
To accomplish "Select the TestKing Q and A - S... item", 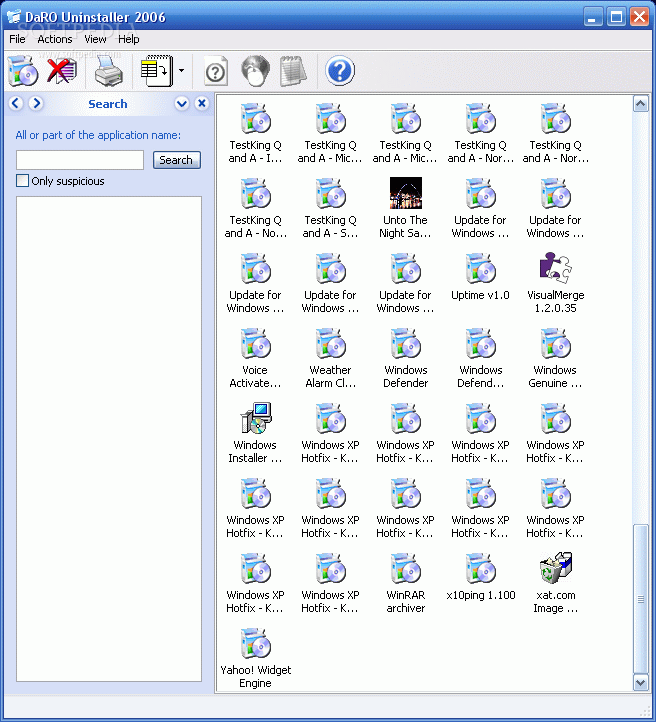I will tap(330, 209).
